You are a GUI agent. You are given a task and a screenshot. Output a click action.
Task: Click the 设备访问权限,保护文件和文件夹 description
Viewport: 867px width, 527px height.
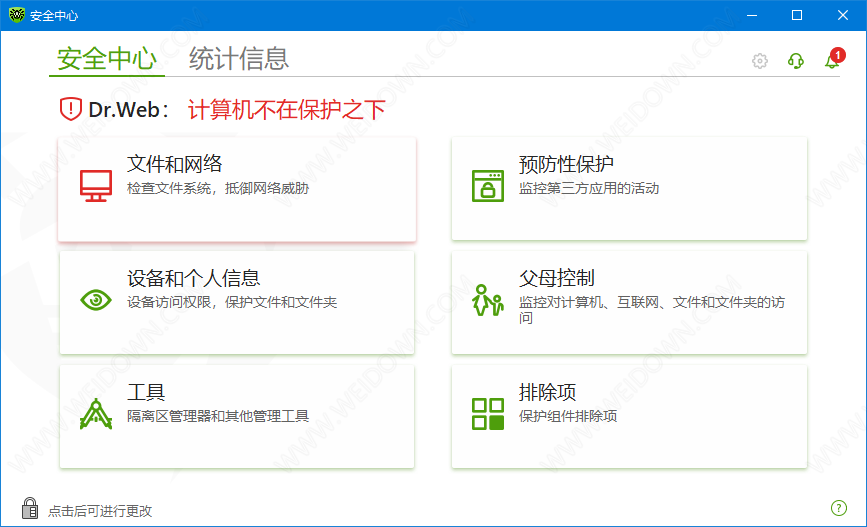click(x=232, y=302)
